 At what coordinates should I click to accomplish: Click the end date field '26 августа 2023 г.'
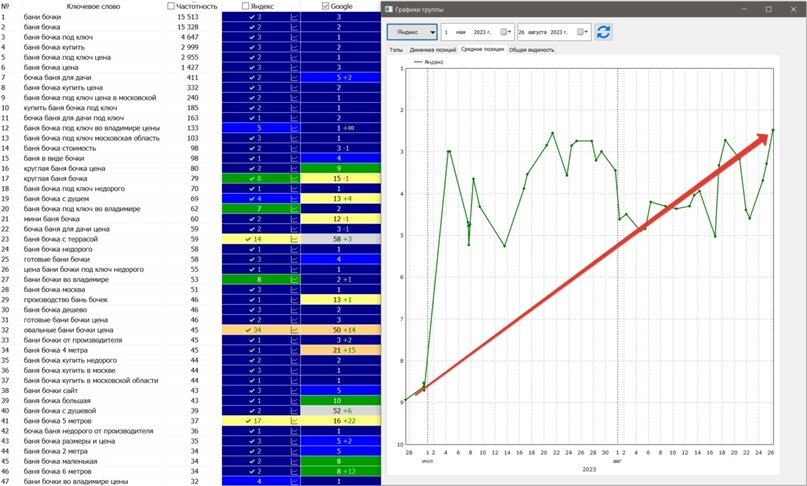click(554, 32)
